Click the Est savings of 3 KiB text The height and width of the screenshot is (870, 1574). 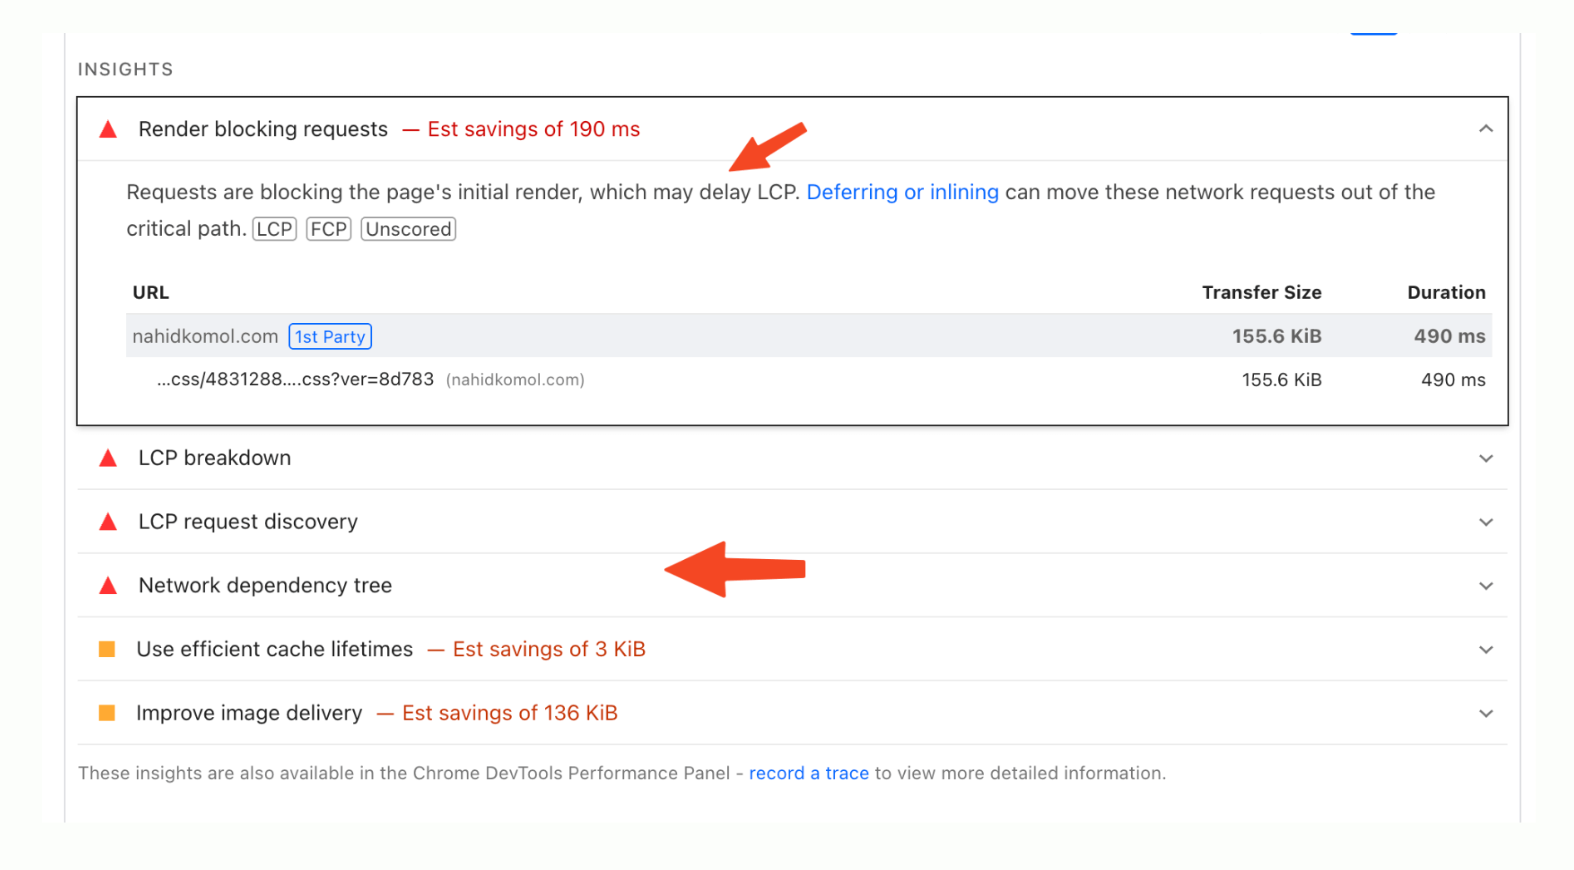pyautogui.click(x=549, y=649)
